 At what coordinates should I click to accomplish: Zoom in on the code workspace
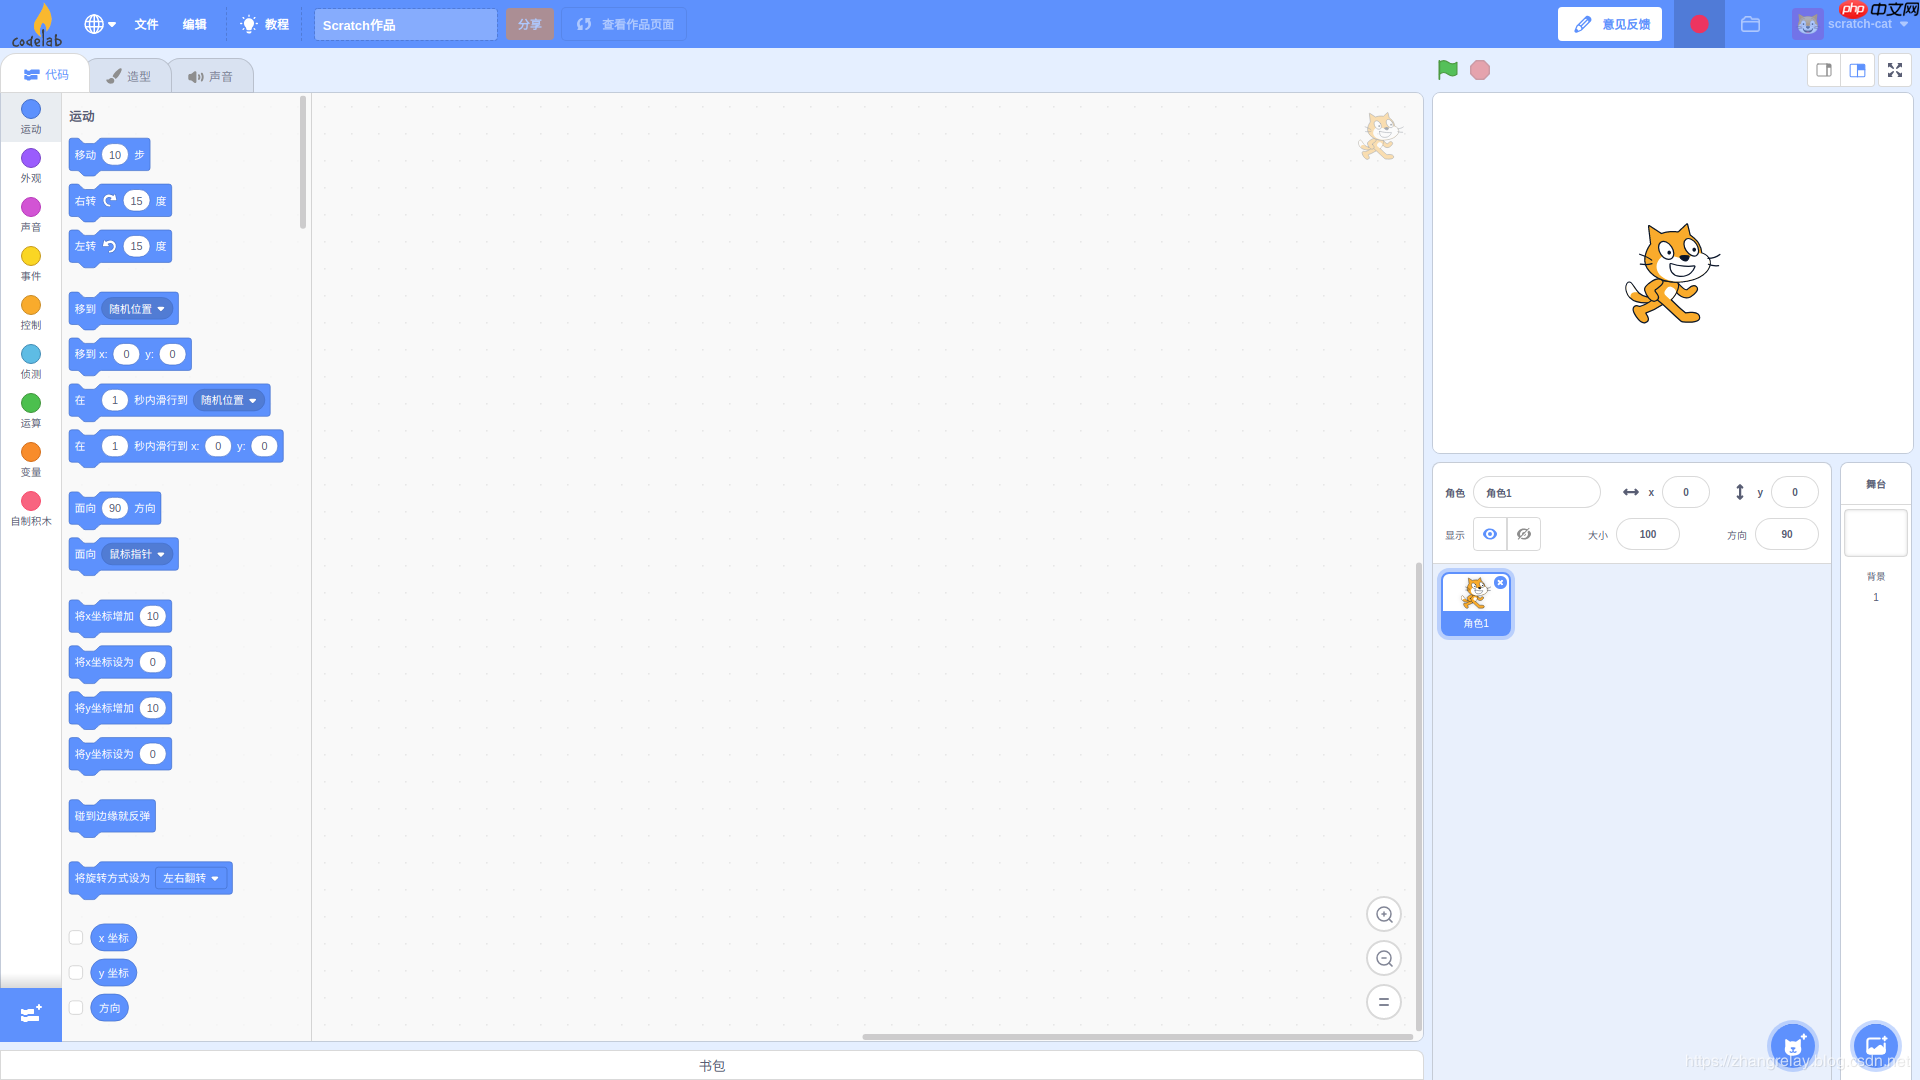(x=1384, y=915)
